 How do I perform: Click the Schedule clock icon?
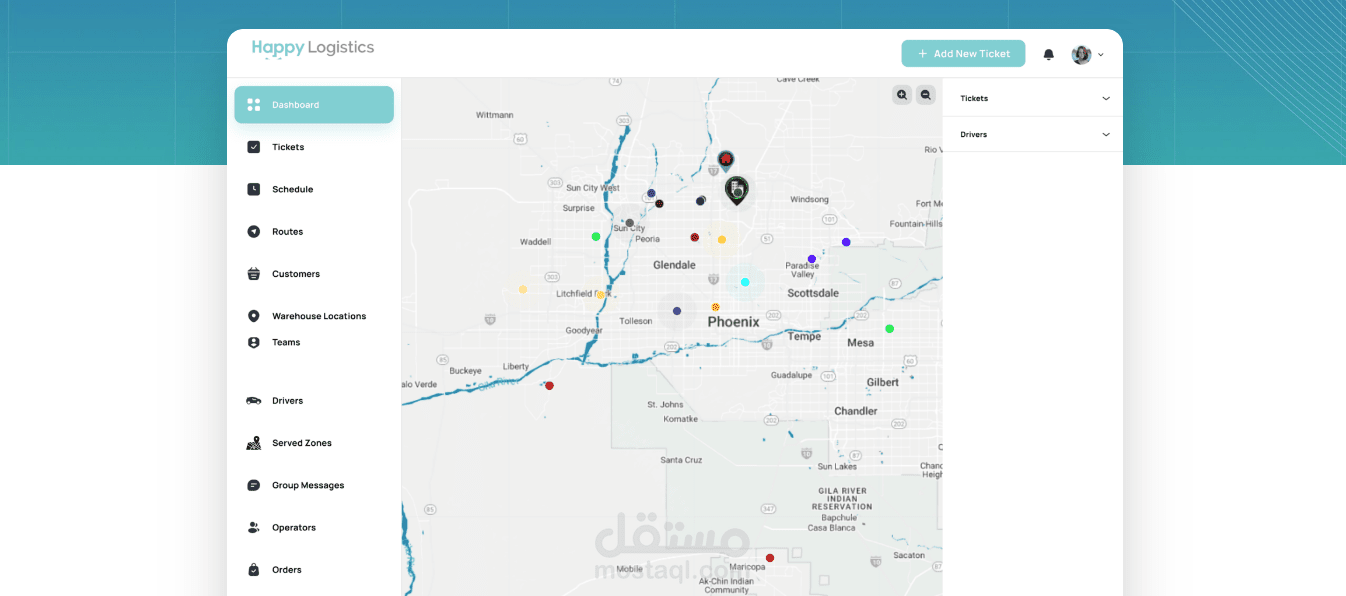tap(253, 189)
